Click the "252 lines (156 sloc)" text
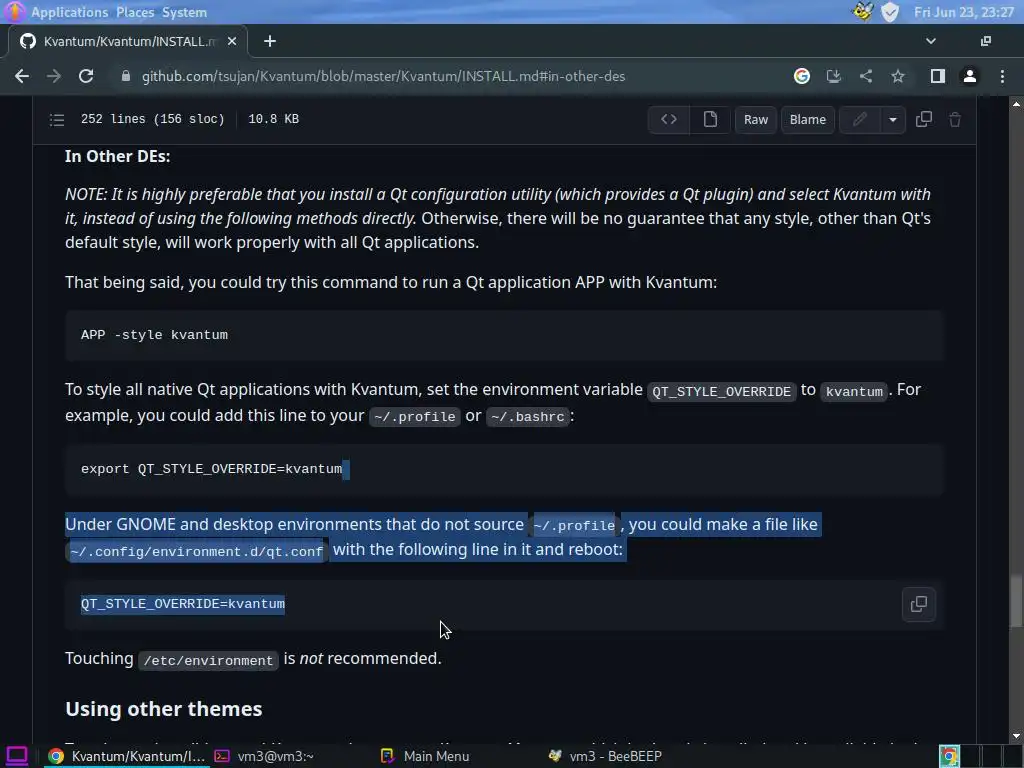Image resolution: width=1024 pixels, height=768 pixels. (x=153, y=119)
